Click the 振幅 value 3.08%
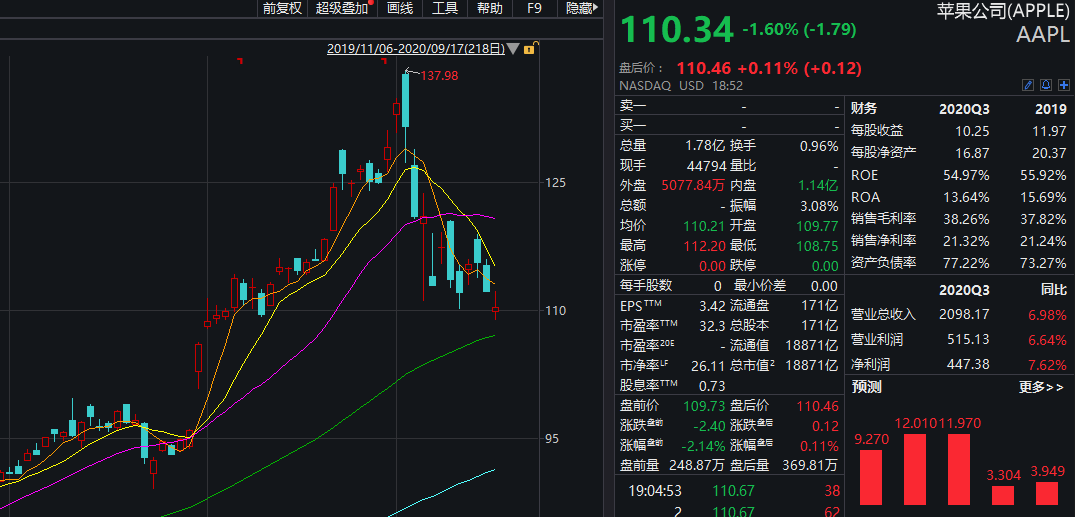The height and width of the screenshot is (517, 1075). [x=819, y=206]
